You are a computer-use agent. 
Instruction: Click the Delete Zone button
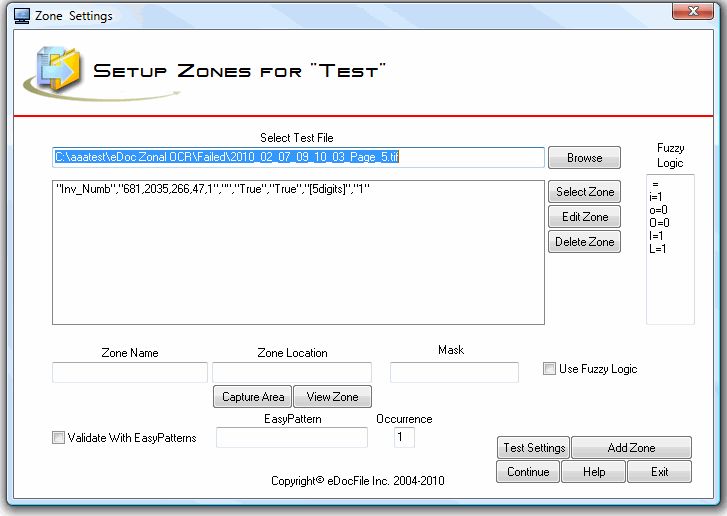pyautogui.click(x=584, y=242)
